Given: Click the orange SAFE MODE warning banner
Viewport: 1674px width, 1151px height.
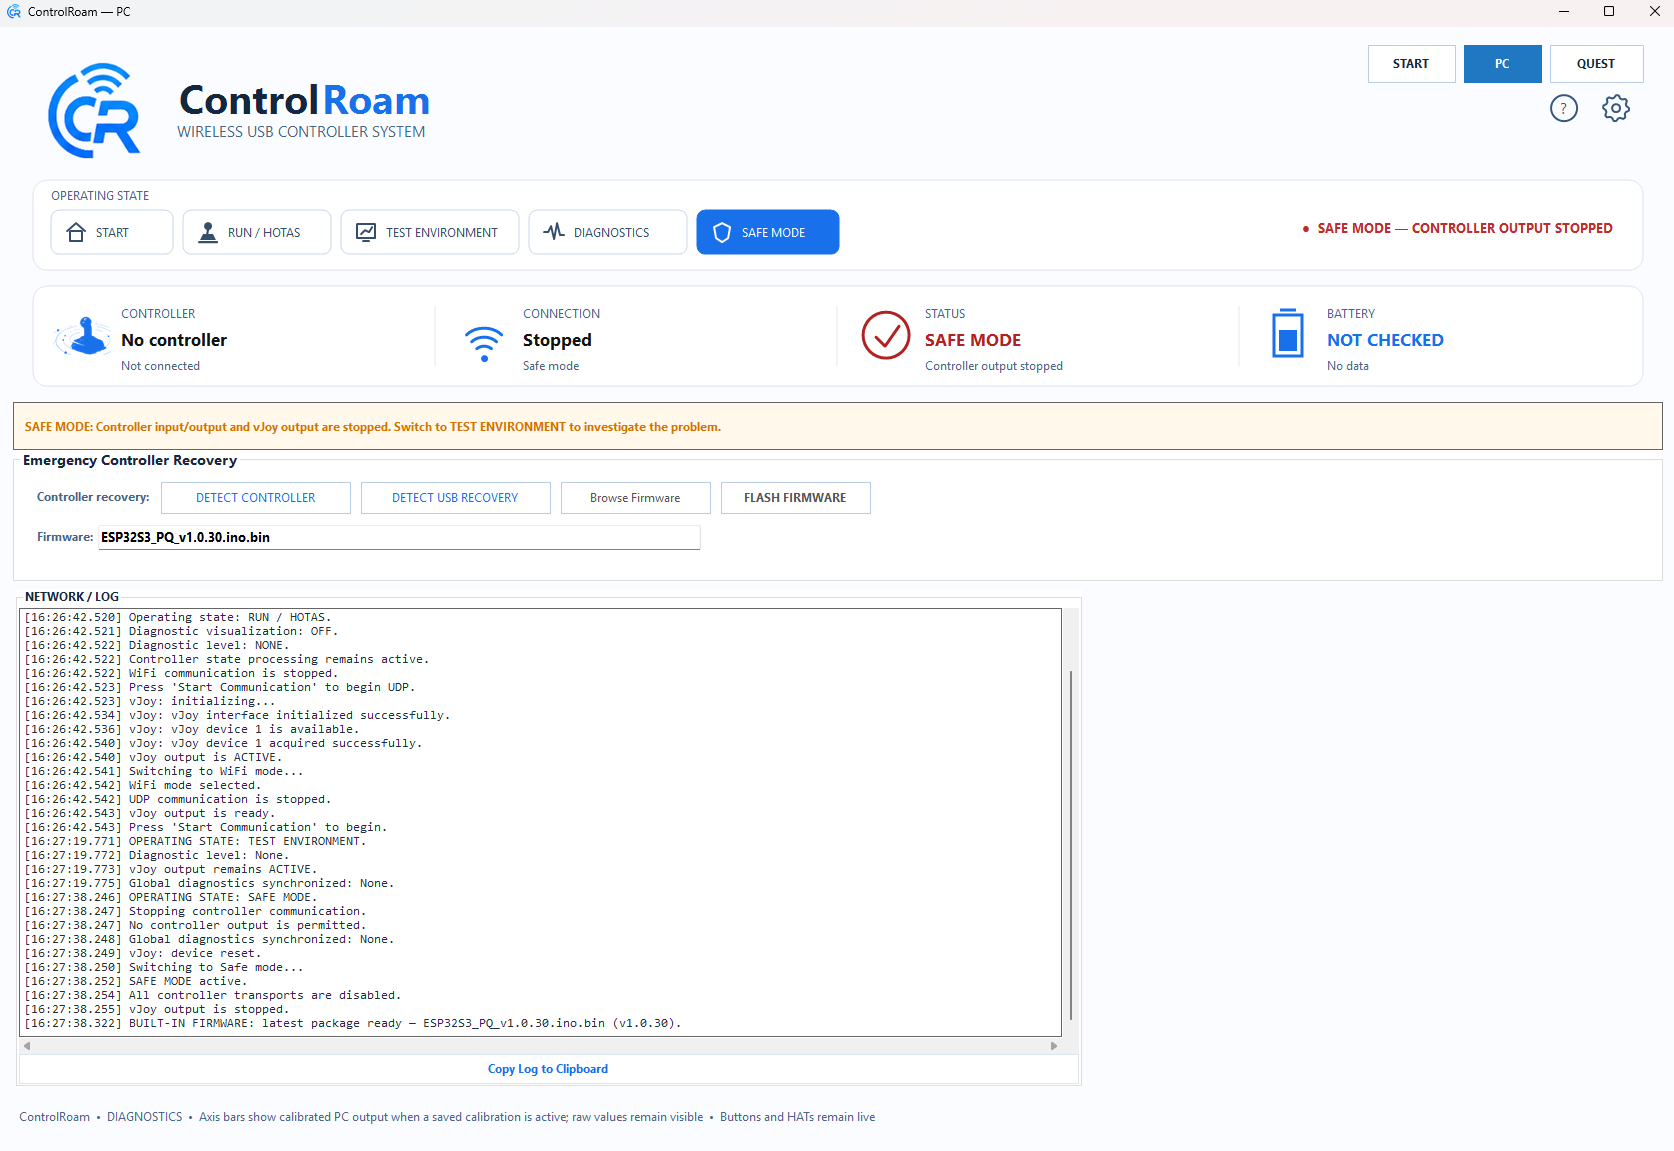Looking at the screenshot, I should 837,427.
